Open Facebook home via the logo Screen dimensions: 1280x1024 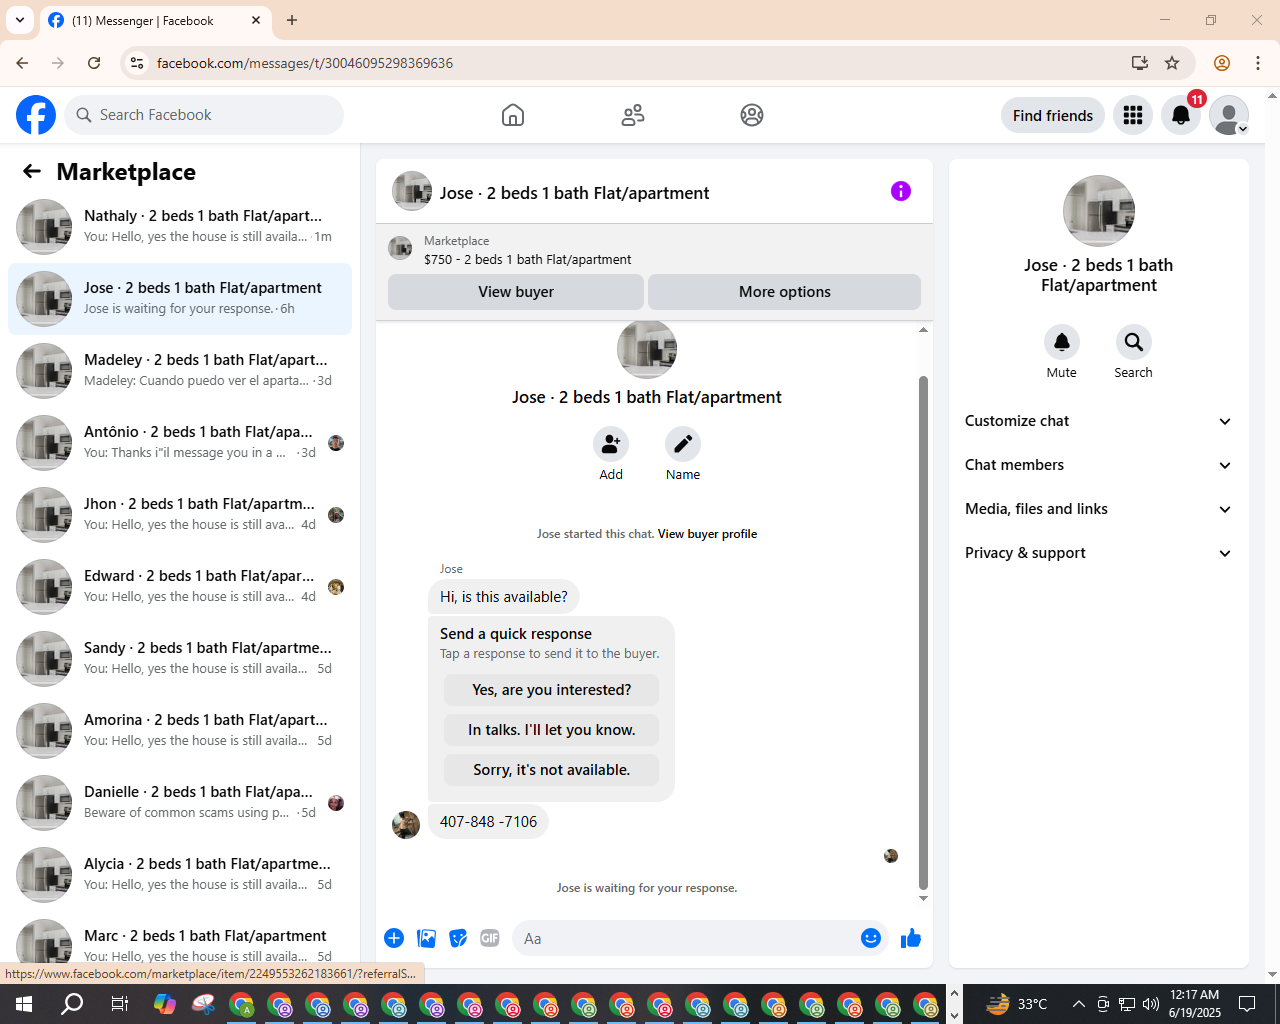click(x=36, y=115)
